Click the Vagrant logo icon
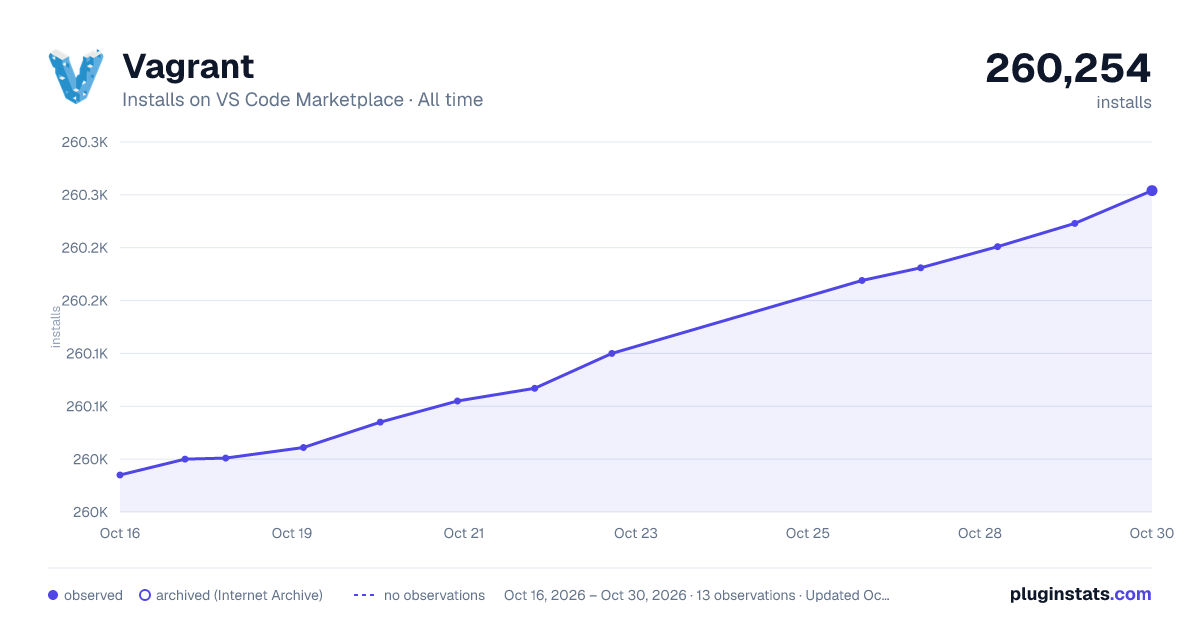This screenshot has width=1200, height=630. coord(76,75)
